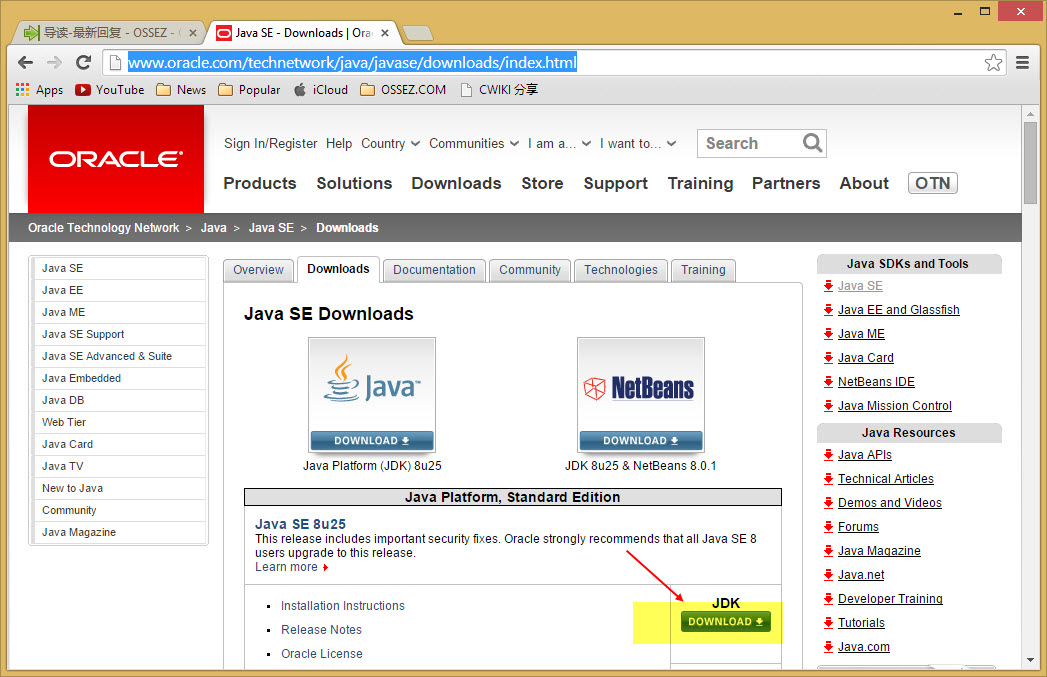
Task: Switch to the Documentation tab
Action: point(434,270)
